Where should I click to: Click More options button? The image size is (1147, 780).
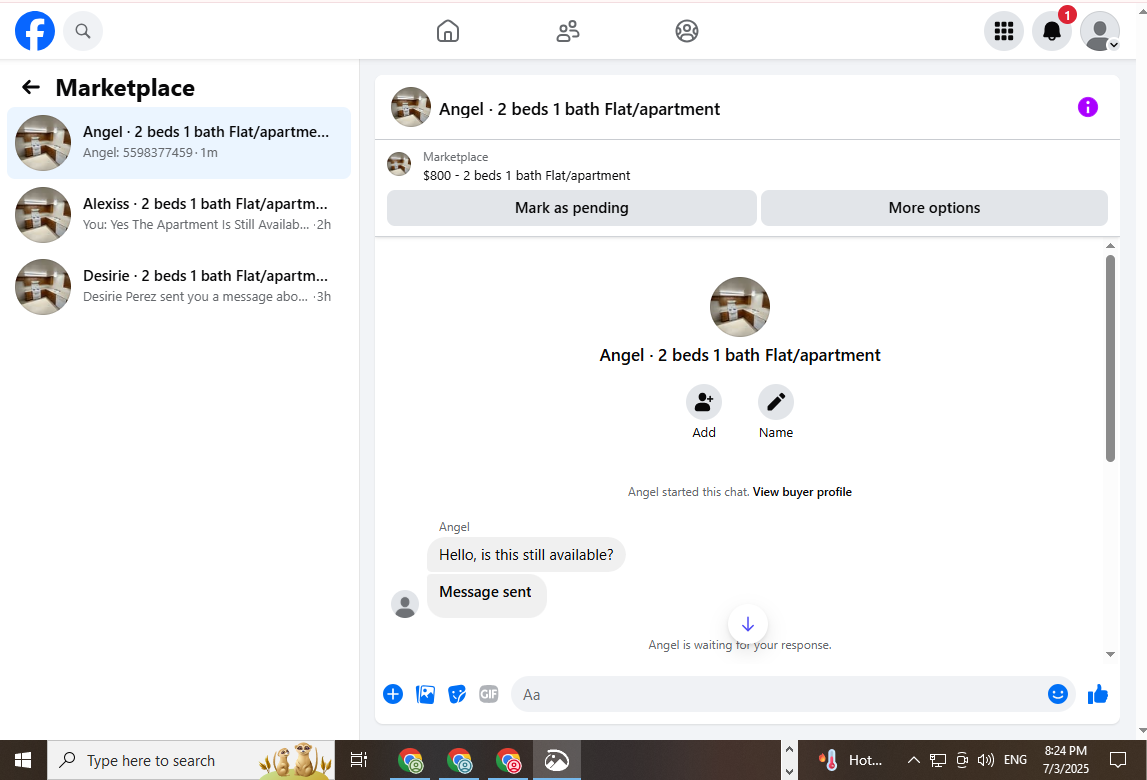pyautogui.click(x=934, y=208)
